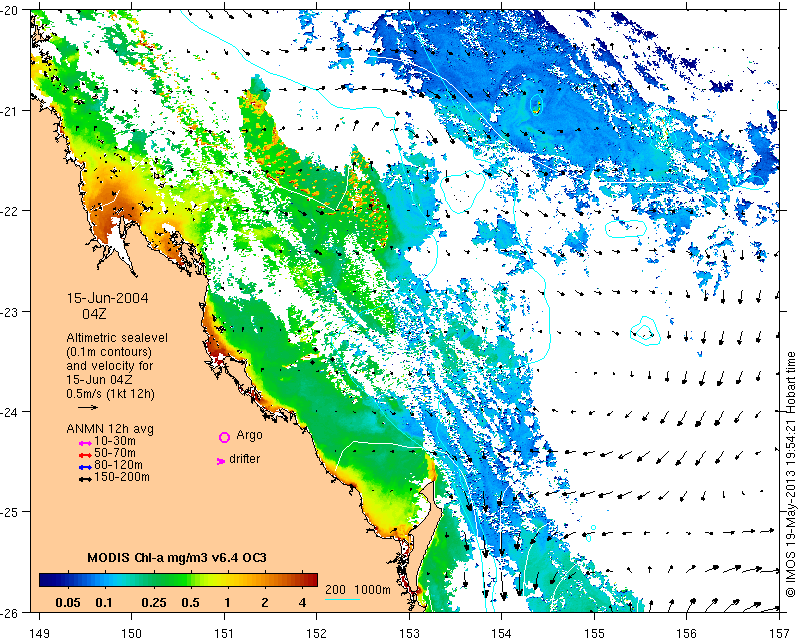800x640 pixels.
Task: Click the 04Z time label
Action: [94, 314]
